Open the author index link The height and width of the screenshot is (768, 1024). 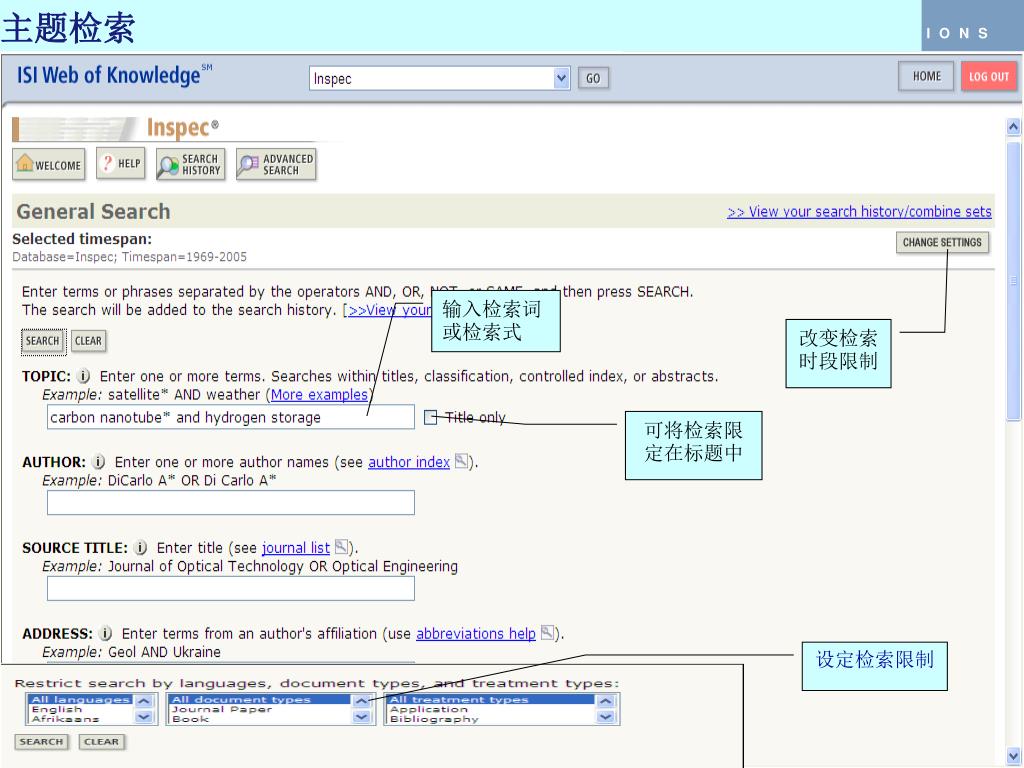point(409,462)
